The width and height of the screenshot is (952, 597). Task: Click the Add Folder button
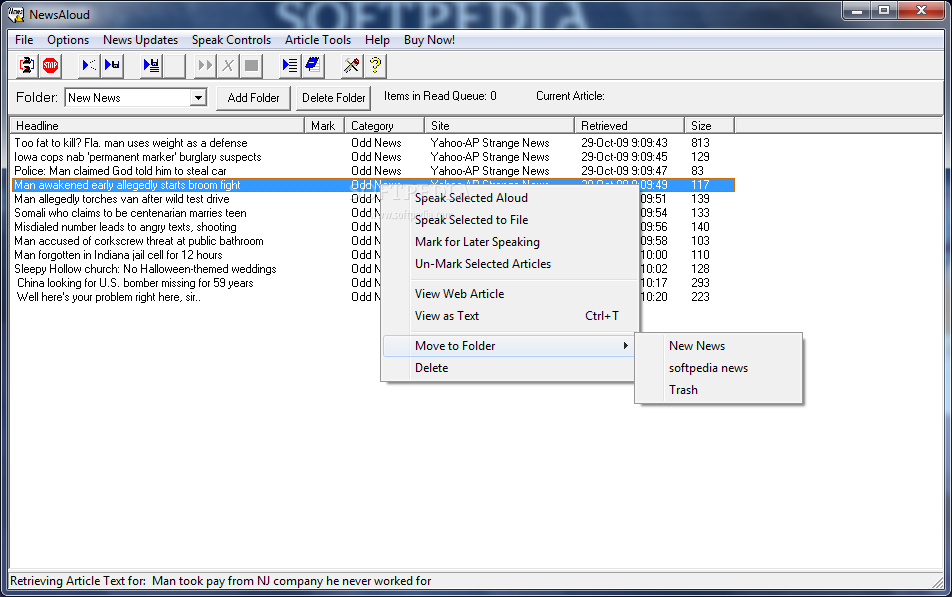(253, 98)
